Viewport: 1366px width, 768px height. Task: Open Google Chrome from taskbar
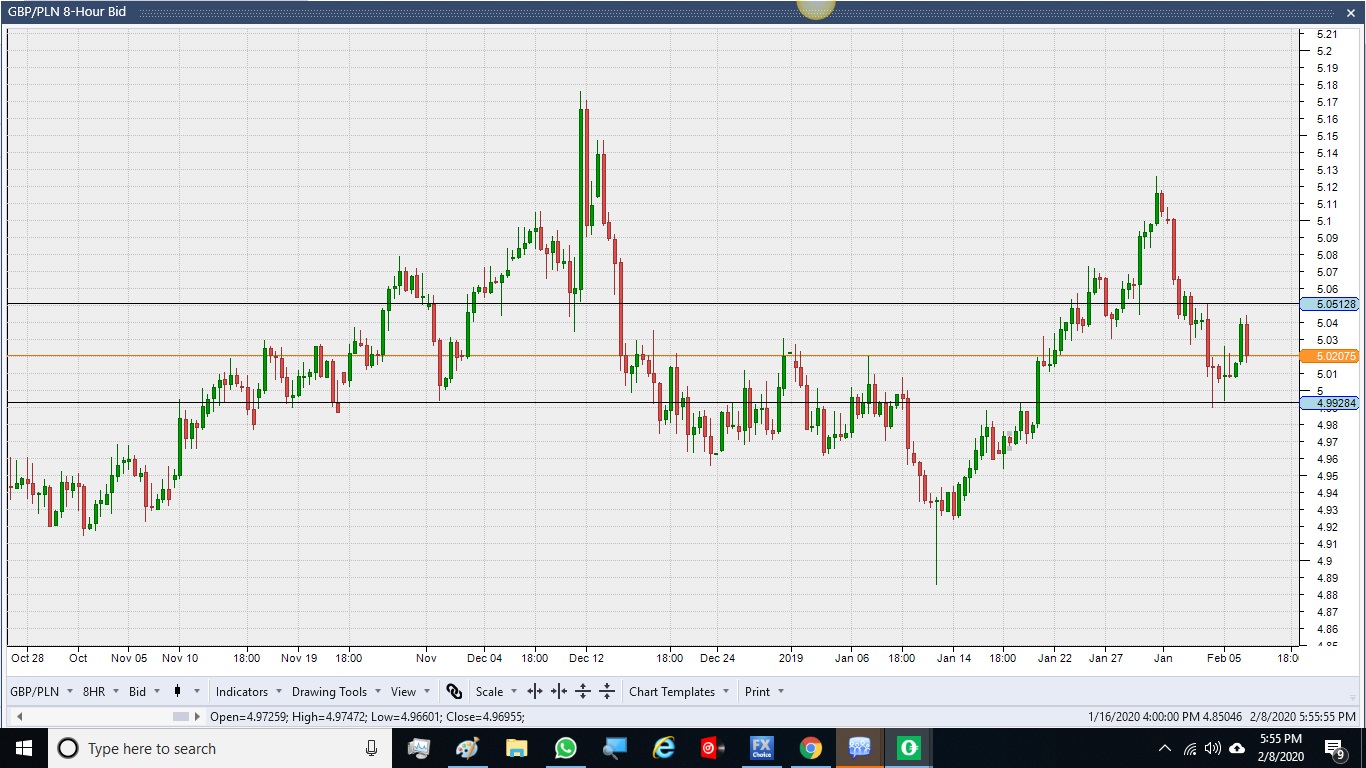coord(811,748)
